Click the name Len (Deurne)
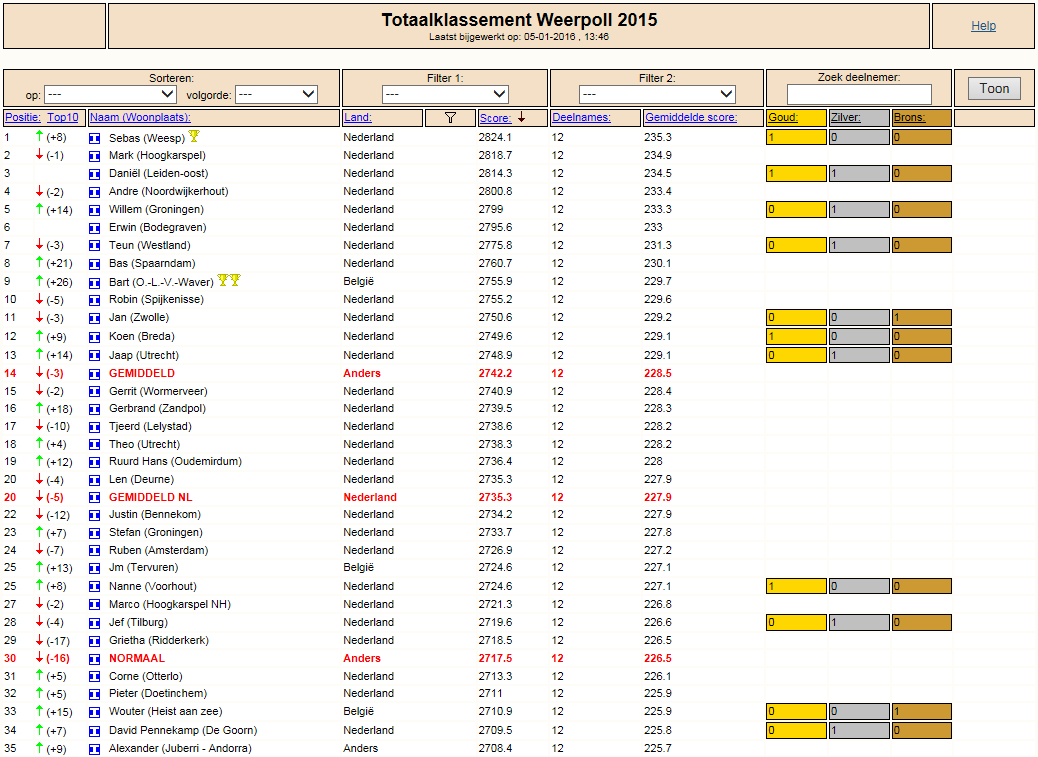 pos(142,480)
